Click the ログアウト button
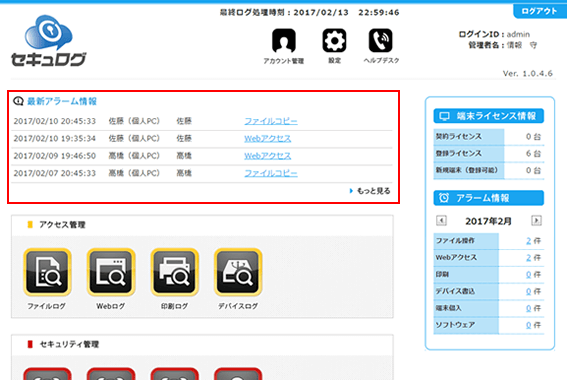 (540, 11)
